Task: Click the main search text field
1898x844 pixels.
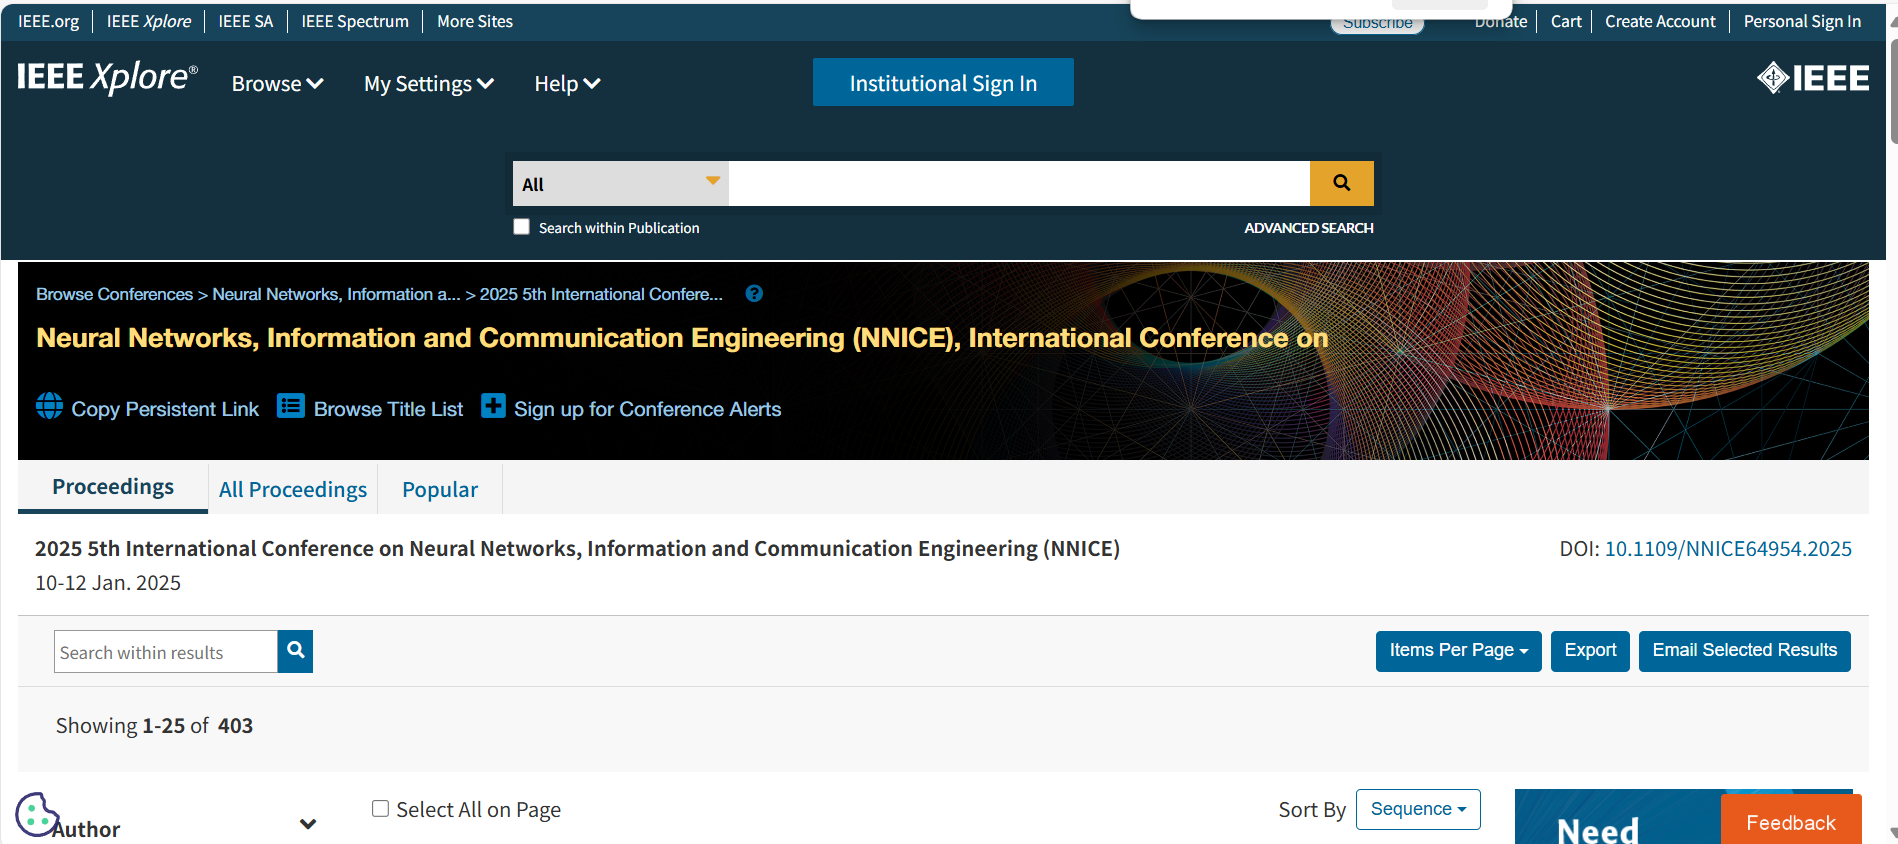Action: point(1019,183)
